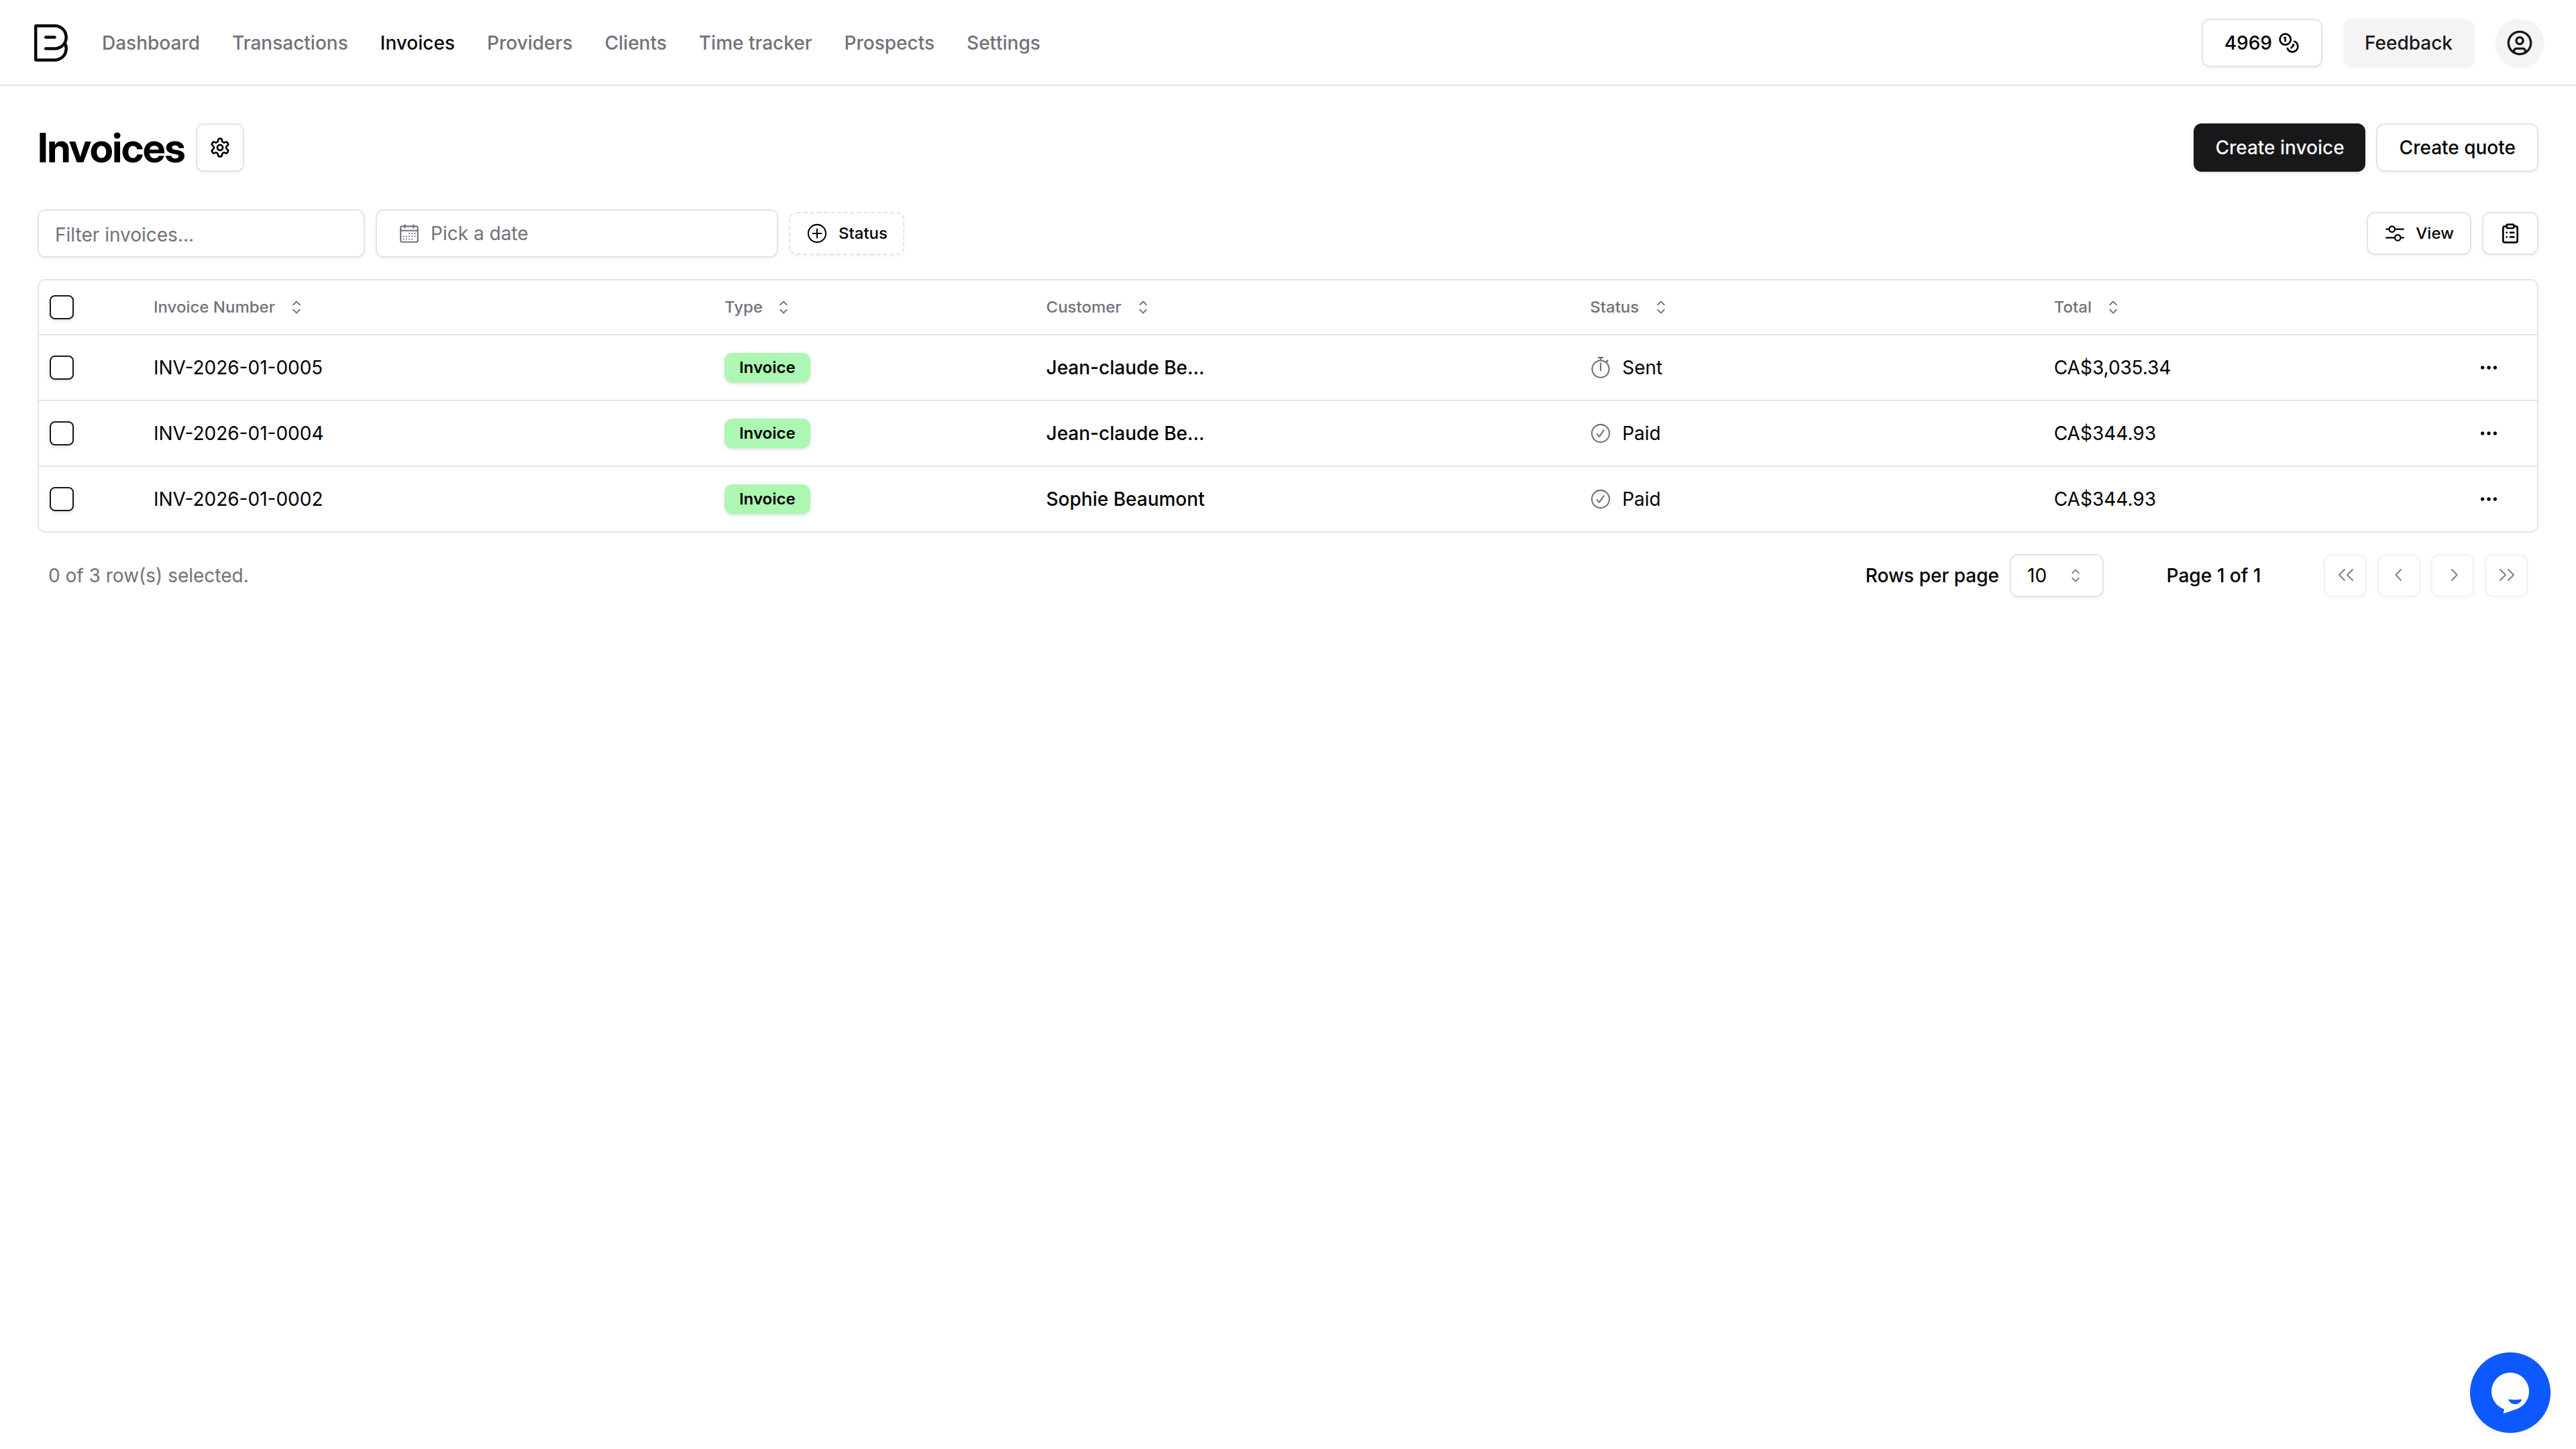Click the Create quote button
Viewport: 2576px width, 1449px height.
(x=2456, y=148)
